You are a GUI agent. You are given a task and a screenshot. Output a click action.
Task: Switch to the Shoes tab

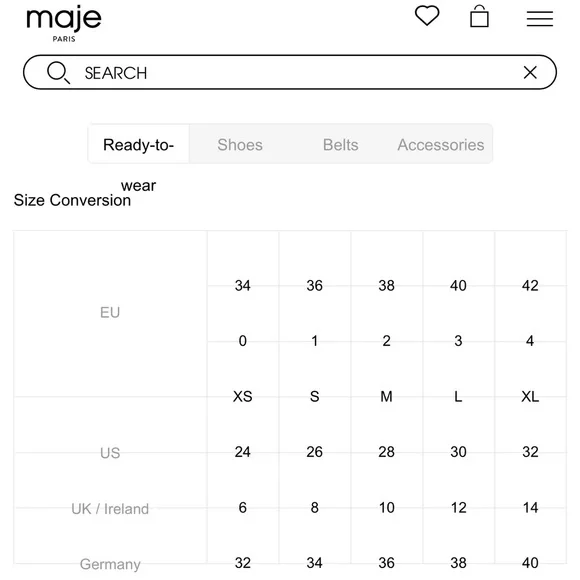point(240,145)
